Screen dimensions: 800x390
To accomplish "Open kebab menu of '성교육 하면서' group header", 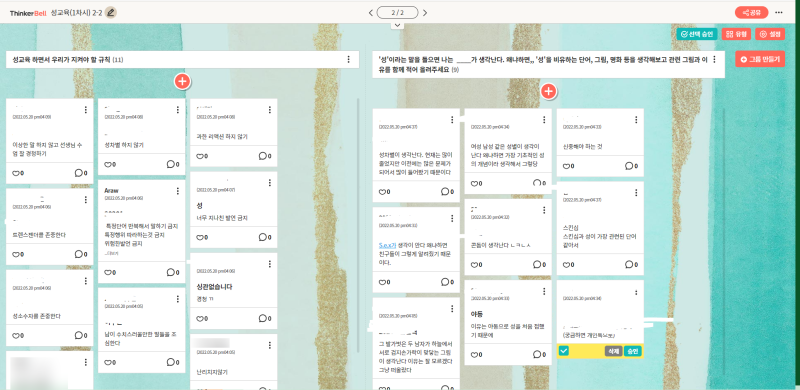I will [348, 60].
